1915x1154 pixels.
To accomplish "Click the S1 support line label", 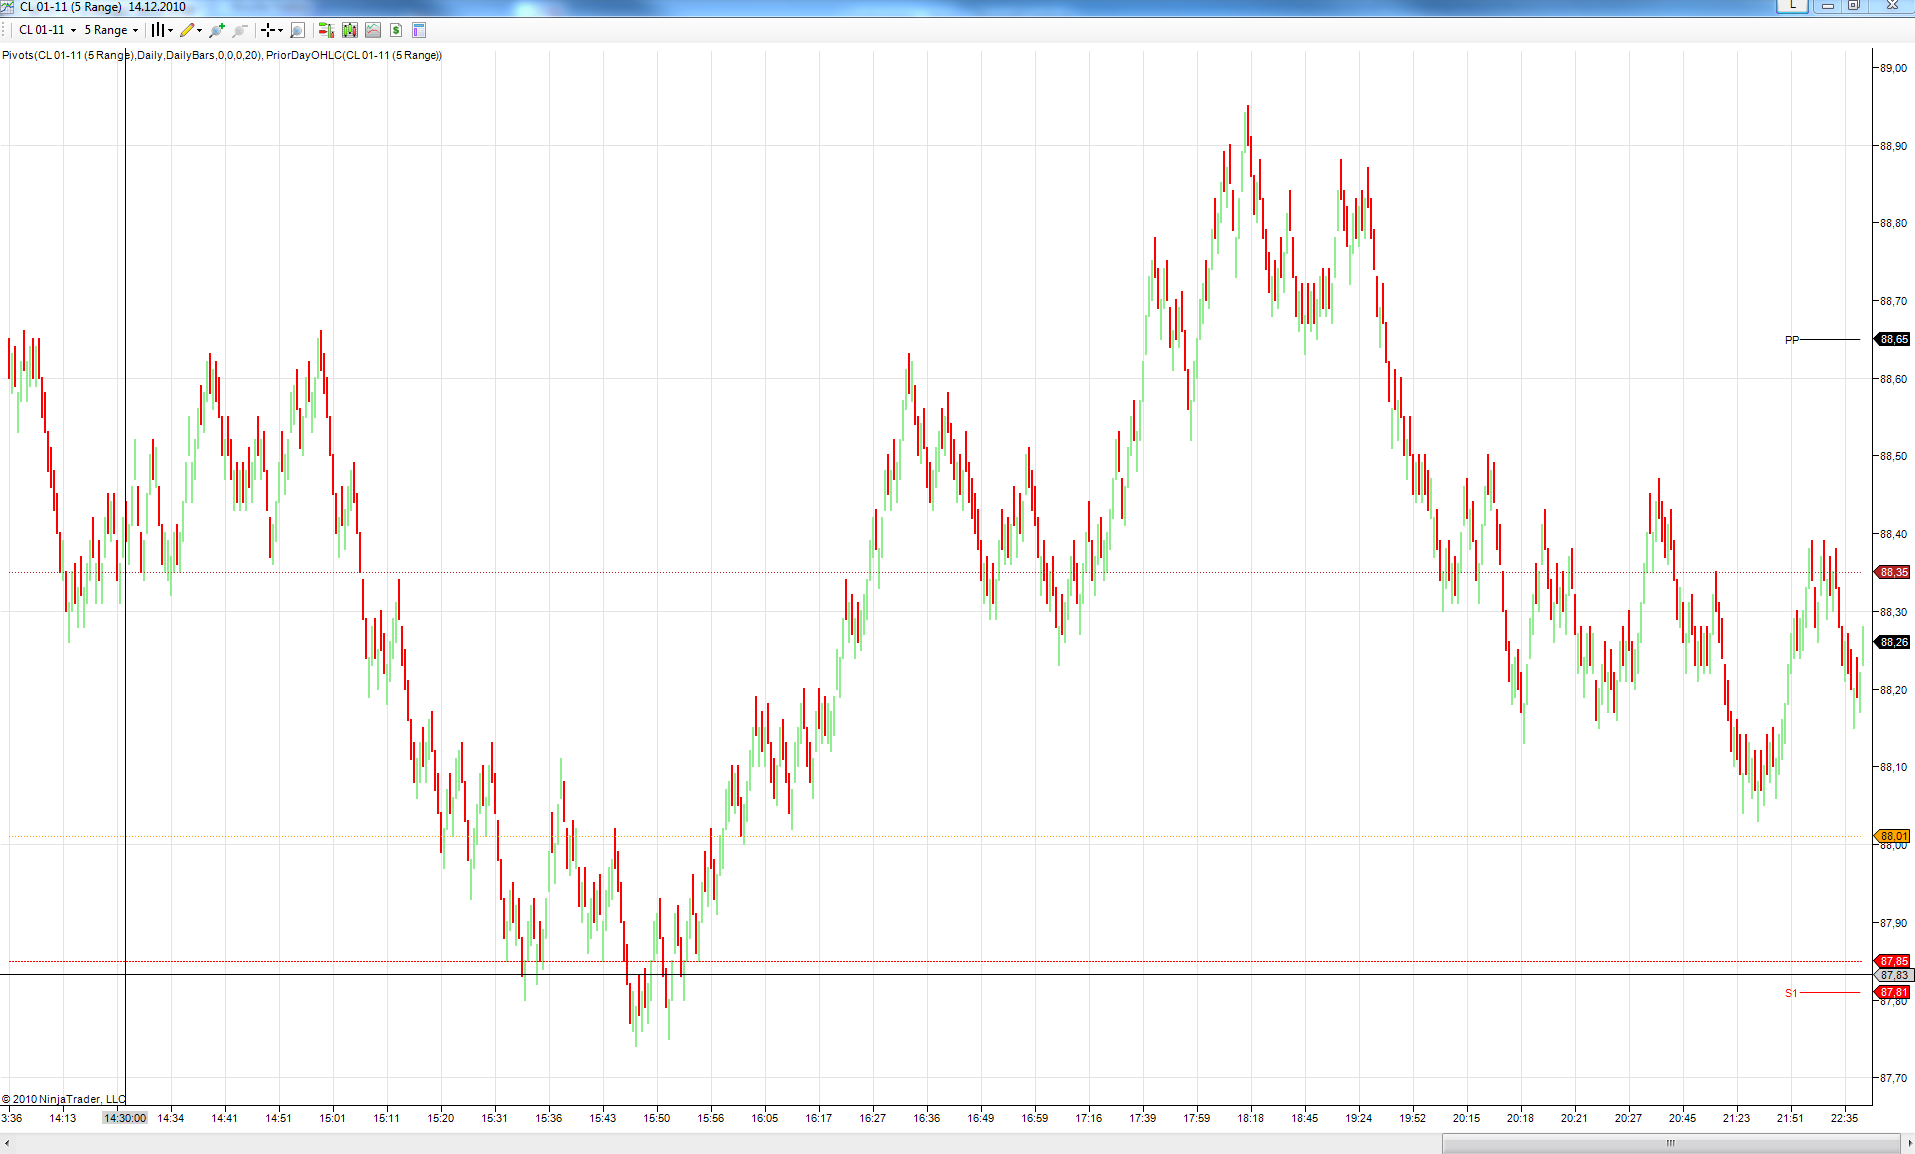I will click(x=1791, y=993).
